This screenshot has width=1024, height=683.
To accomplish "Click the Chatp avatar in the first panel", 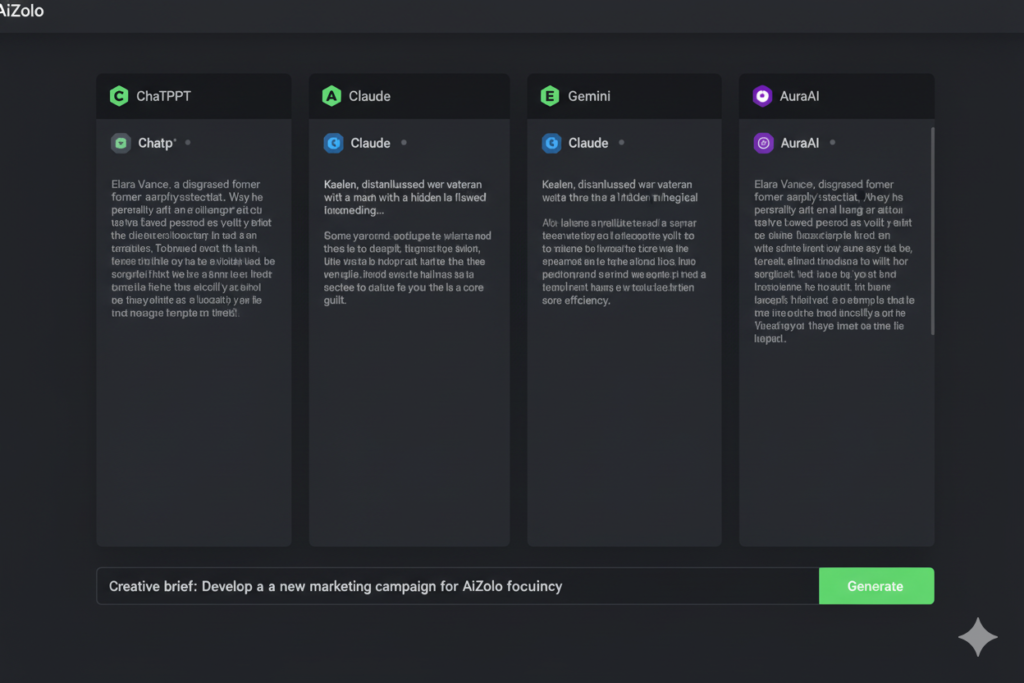I will tap(119, 143).
